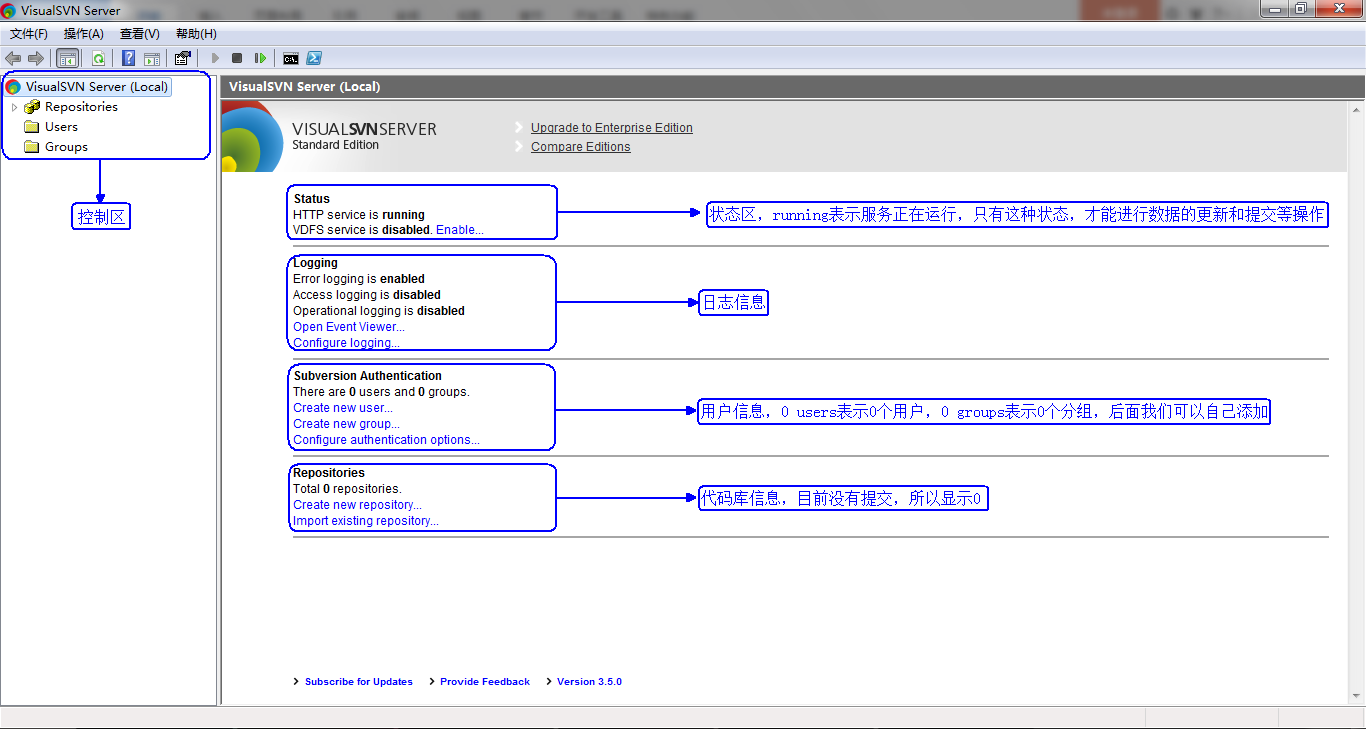The height and width of the screenshot is (729, 1366).
Task: Click Create new group... link
Action: 346,424
